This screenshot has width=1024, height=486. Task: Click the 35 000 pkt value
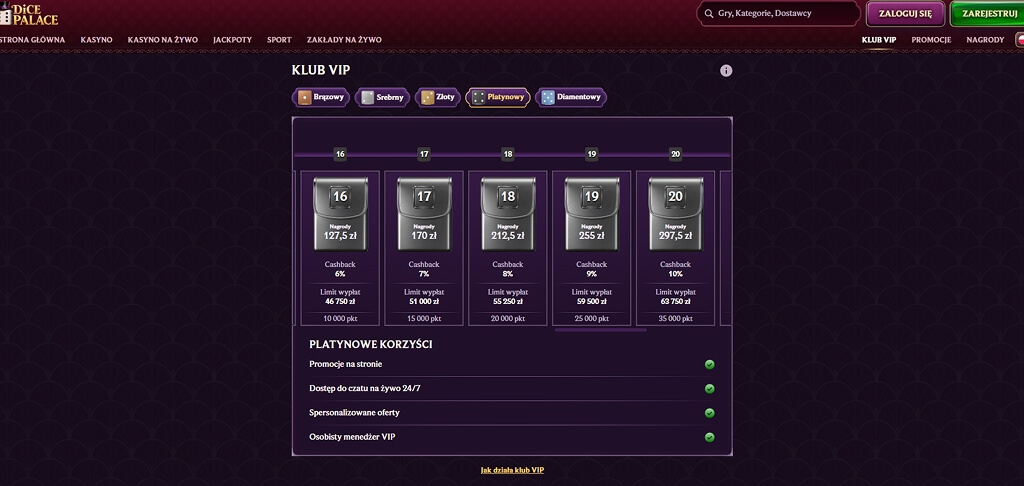[x=675, y=319]
